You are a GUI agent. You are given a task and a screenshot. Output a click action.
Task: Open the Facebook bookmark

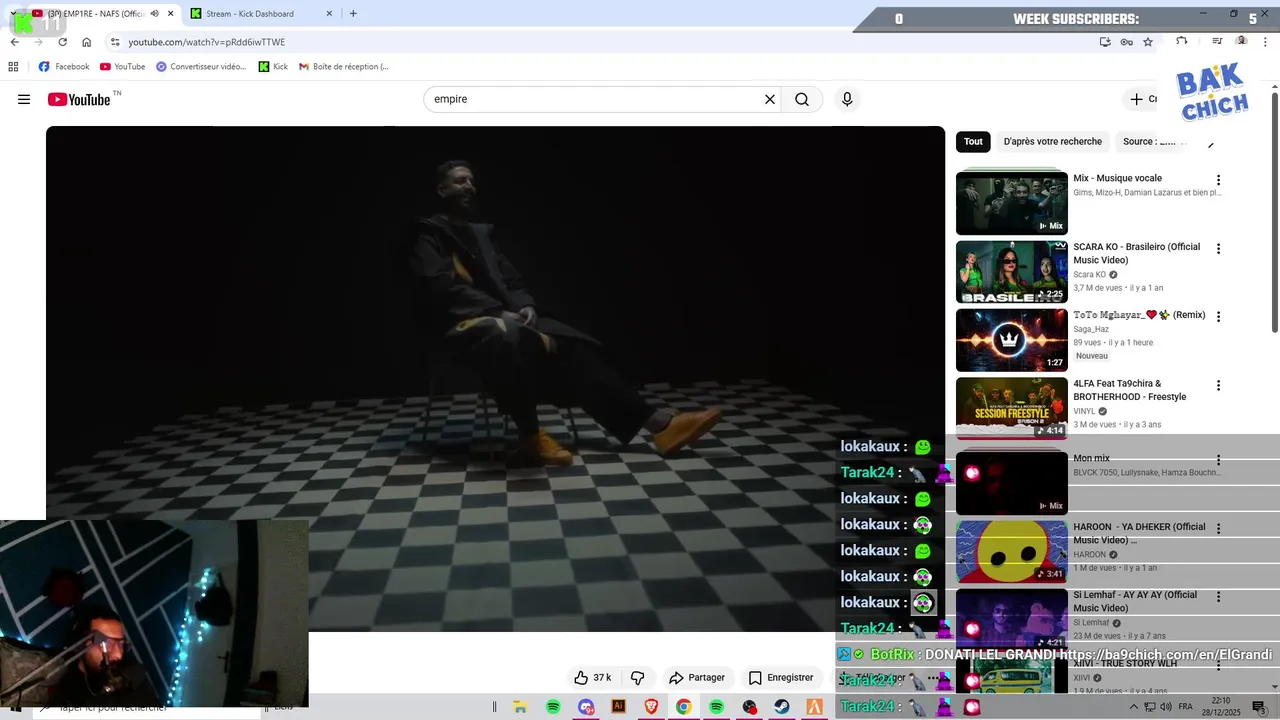click(64, 67)
